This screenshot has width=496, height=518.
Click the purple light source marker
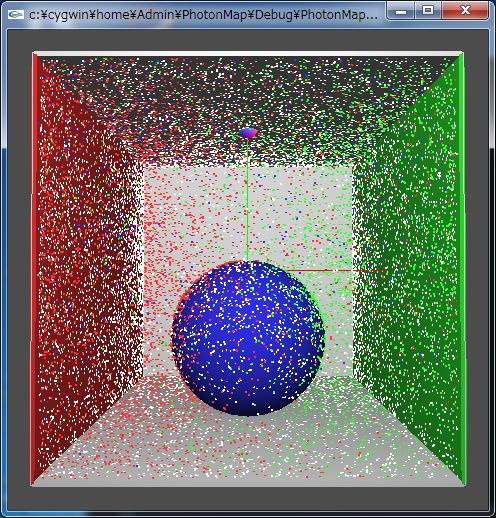248,133
